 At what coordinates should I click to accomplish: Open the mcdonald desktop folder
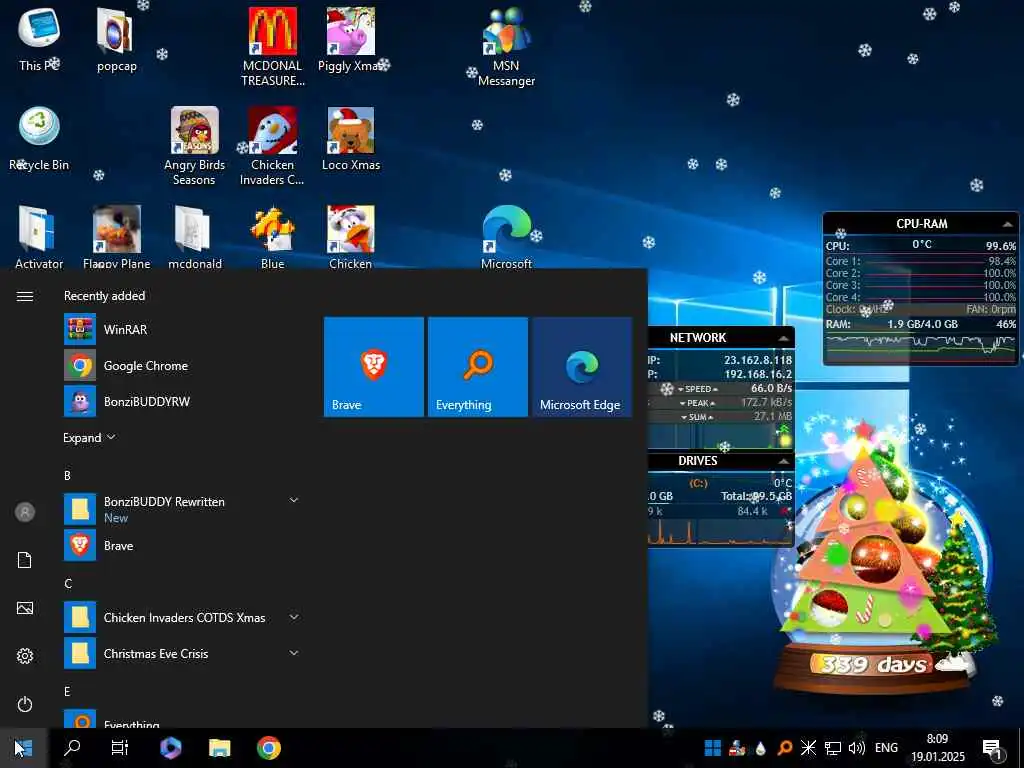pos(194,236)
